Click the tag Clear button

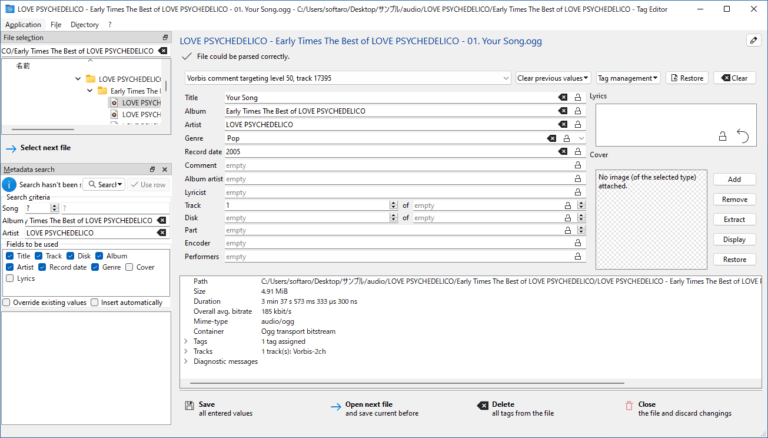[735, 78]
